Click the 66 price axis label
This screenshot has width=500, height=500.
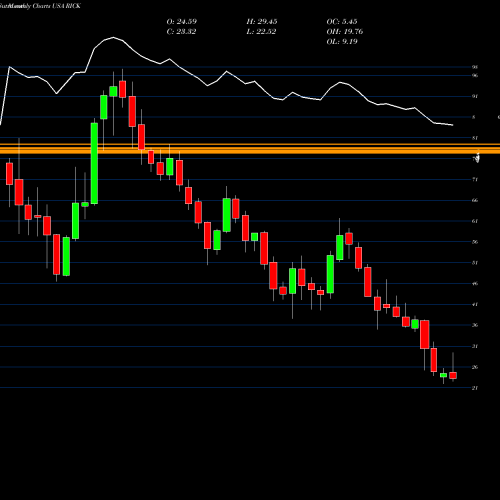[x=475, y=200]
